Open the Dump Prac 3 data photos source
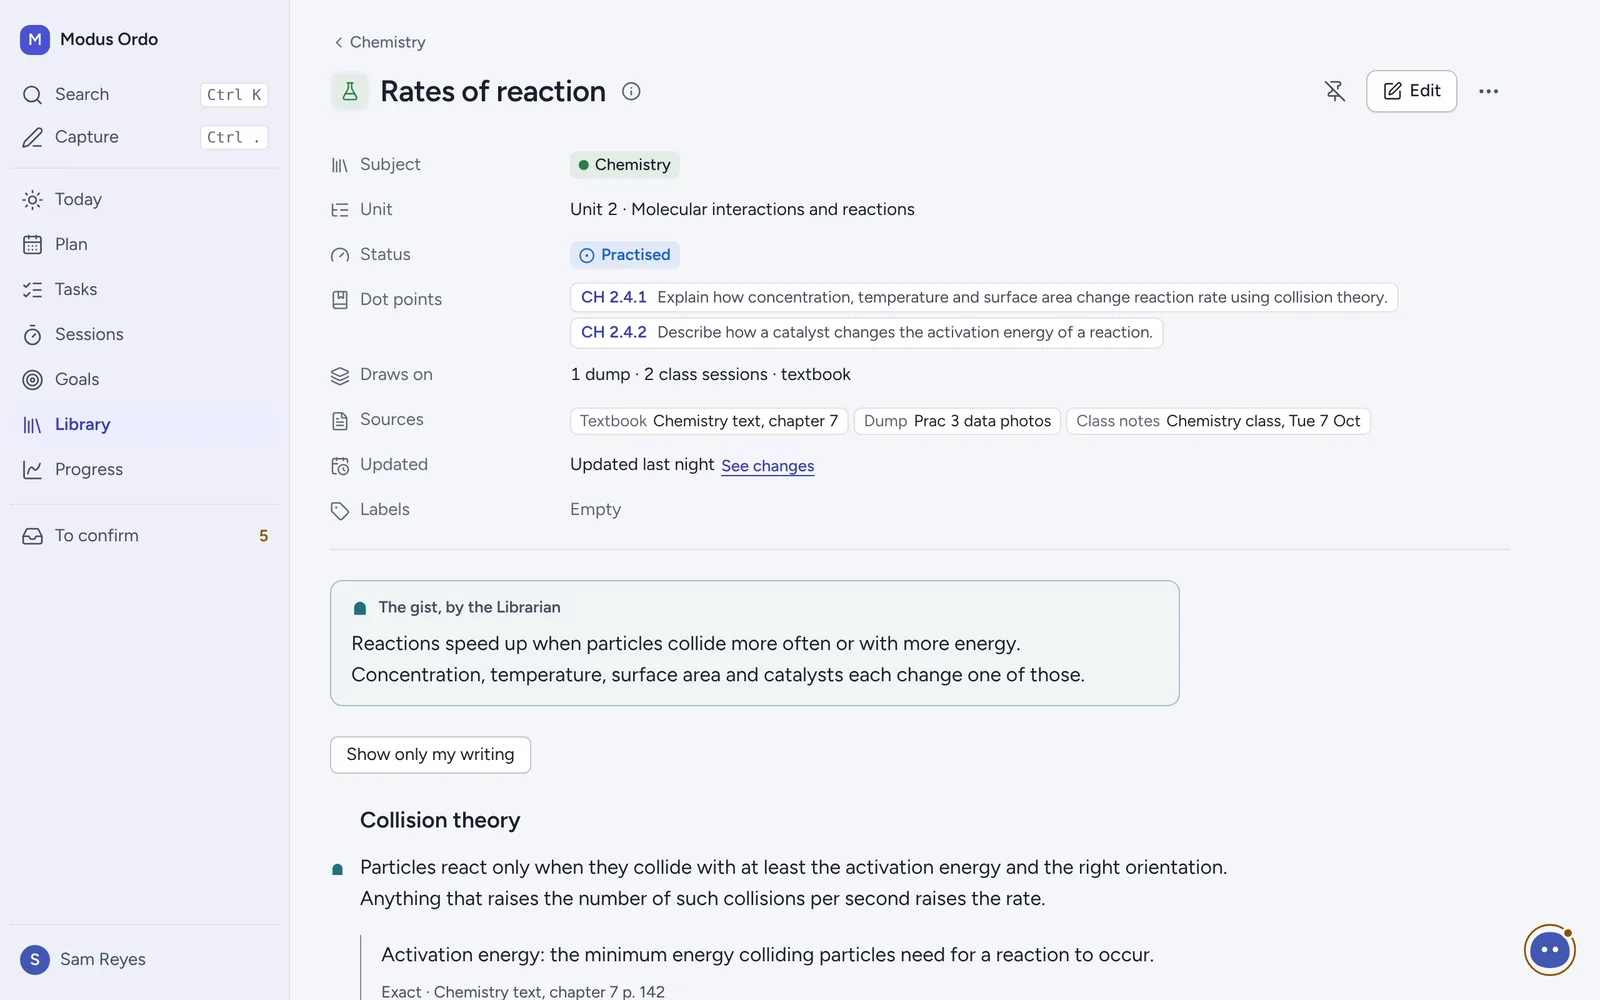1600x1000 pixels. (x=957, y=421)
